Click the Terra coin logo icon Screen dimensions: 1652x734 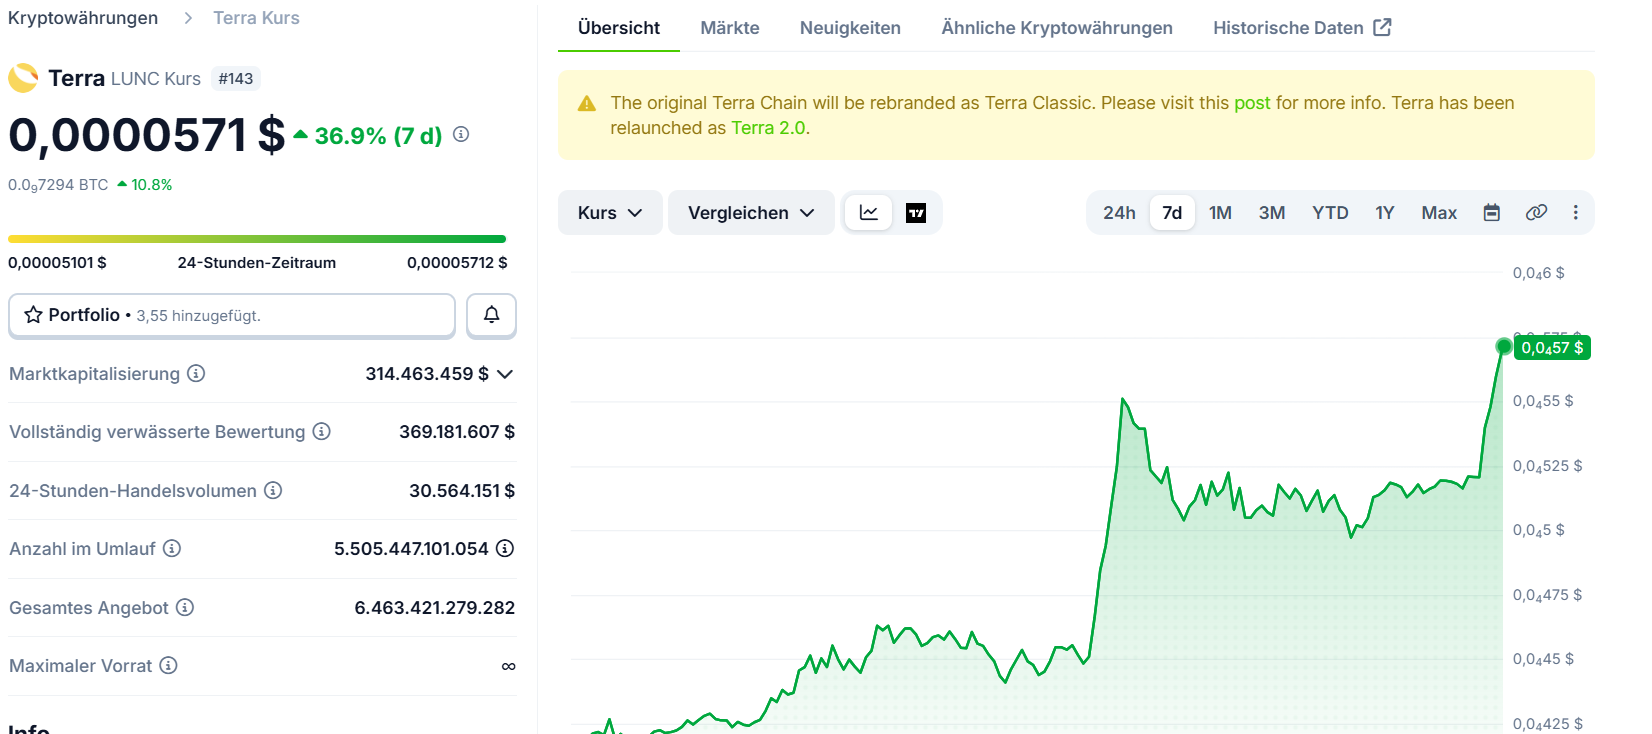point(23,78)
